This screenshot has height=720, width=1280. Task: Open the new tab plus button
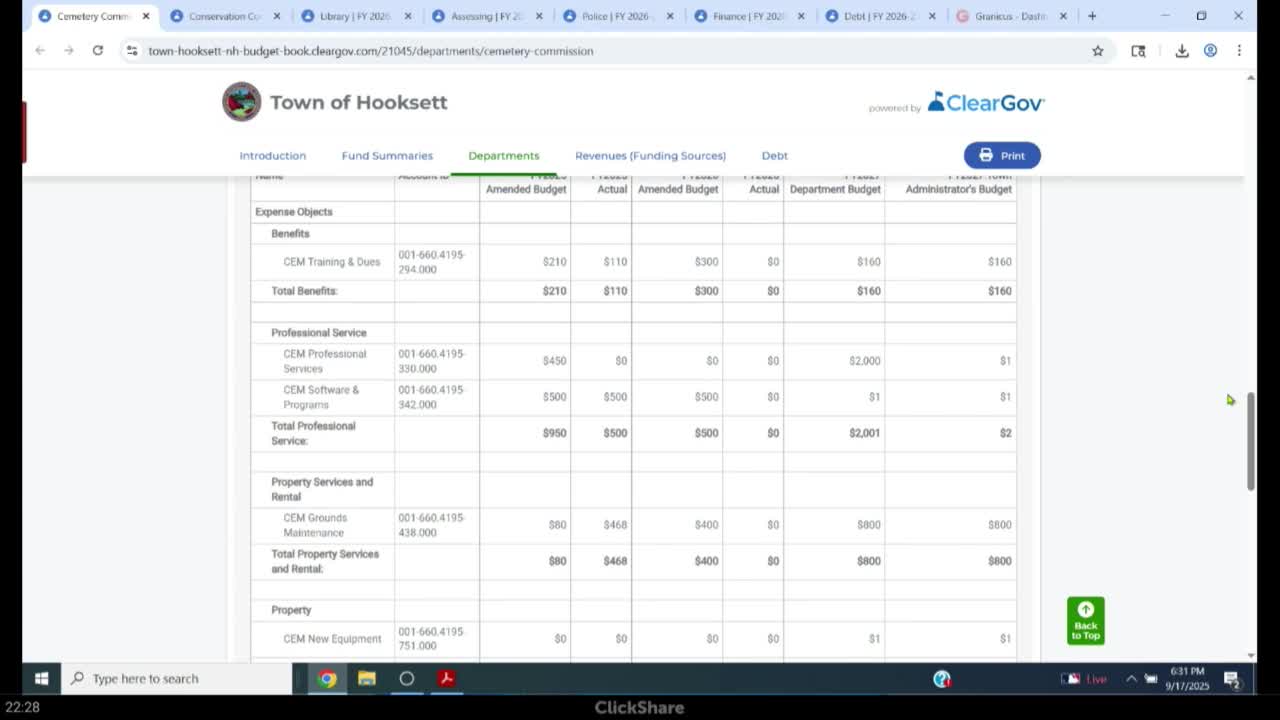coord(1092,16)
